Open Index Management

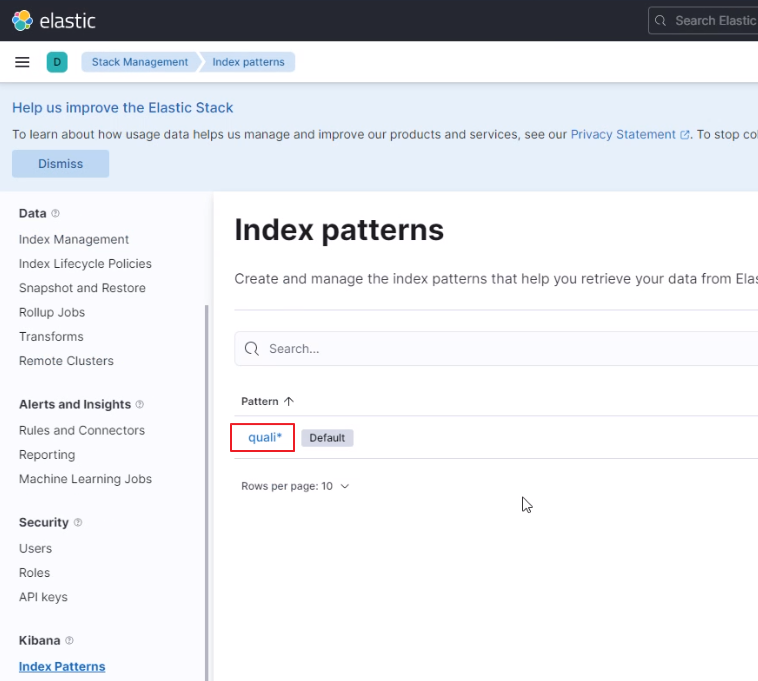point(73,239)
